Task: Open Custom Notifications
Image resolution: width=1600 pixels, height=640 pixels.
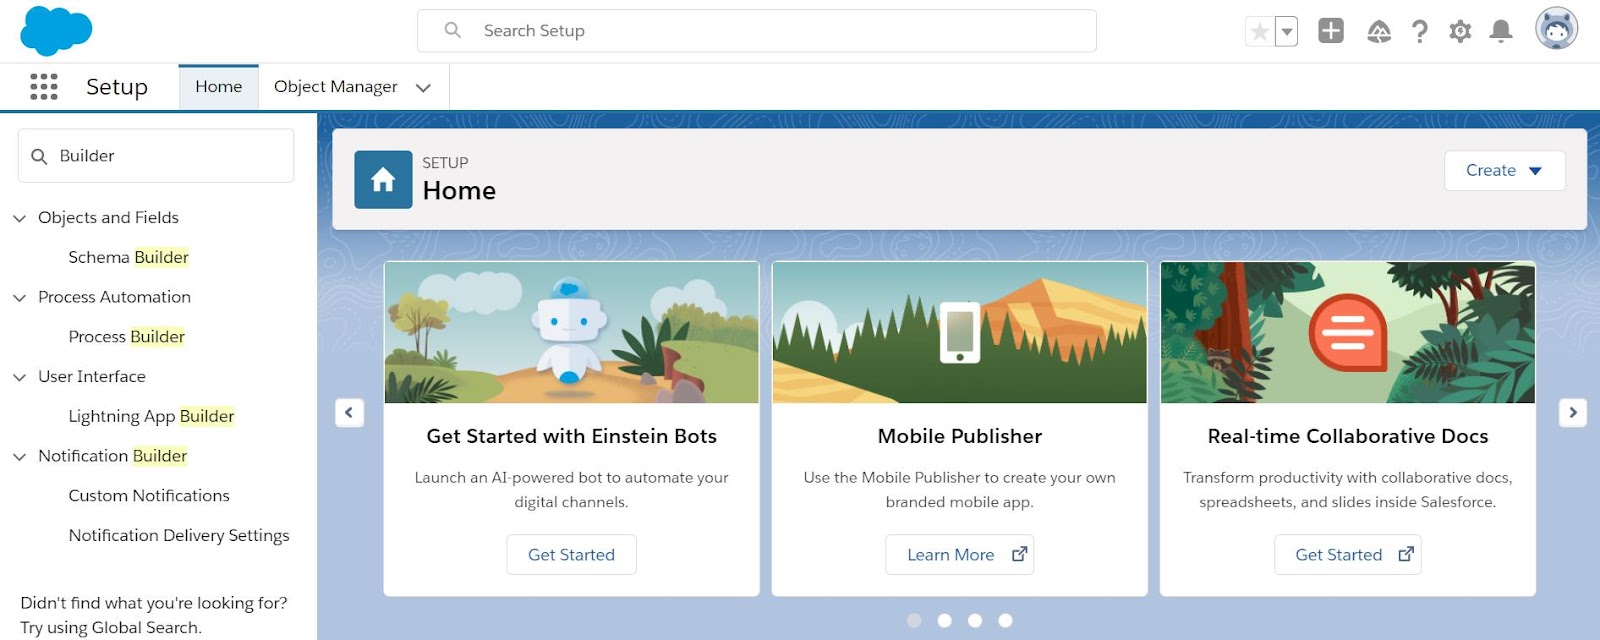Action: (149, 496)
